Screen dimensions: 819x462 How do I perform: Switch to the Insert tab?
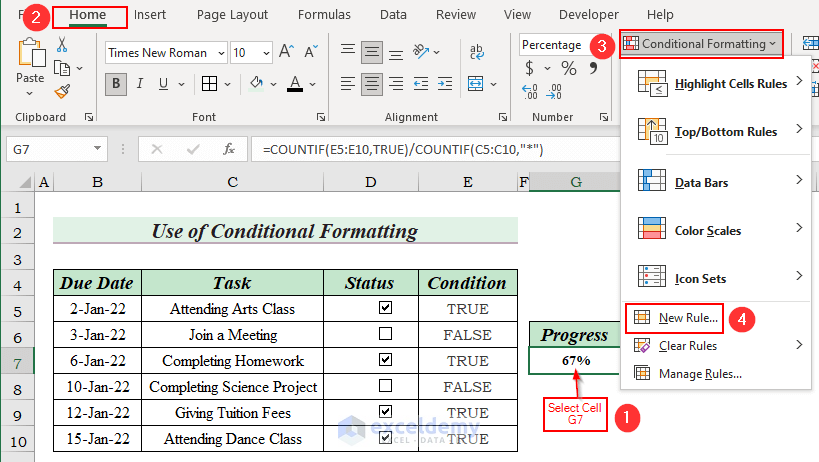pos(149,15)
